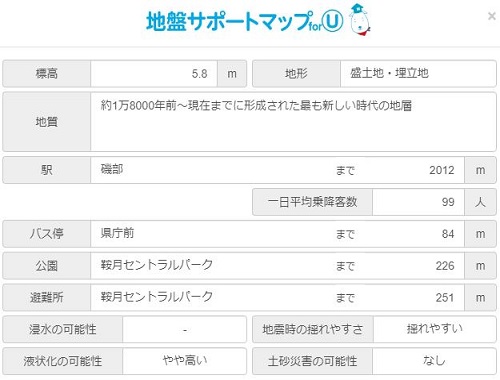
Task: Close the popup with the X icon
Action: point(491,16)
